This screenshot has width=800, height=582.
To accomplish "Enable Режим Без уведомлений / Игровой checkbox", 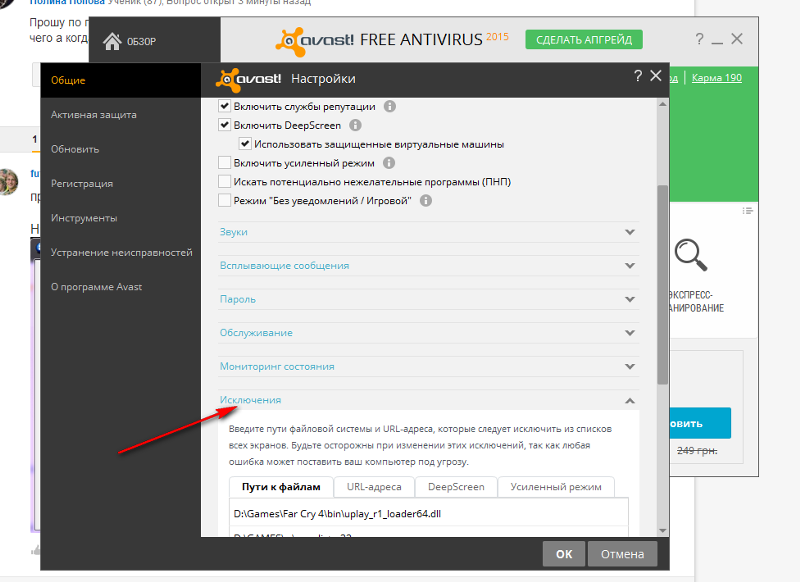I will click(224, 200).
